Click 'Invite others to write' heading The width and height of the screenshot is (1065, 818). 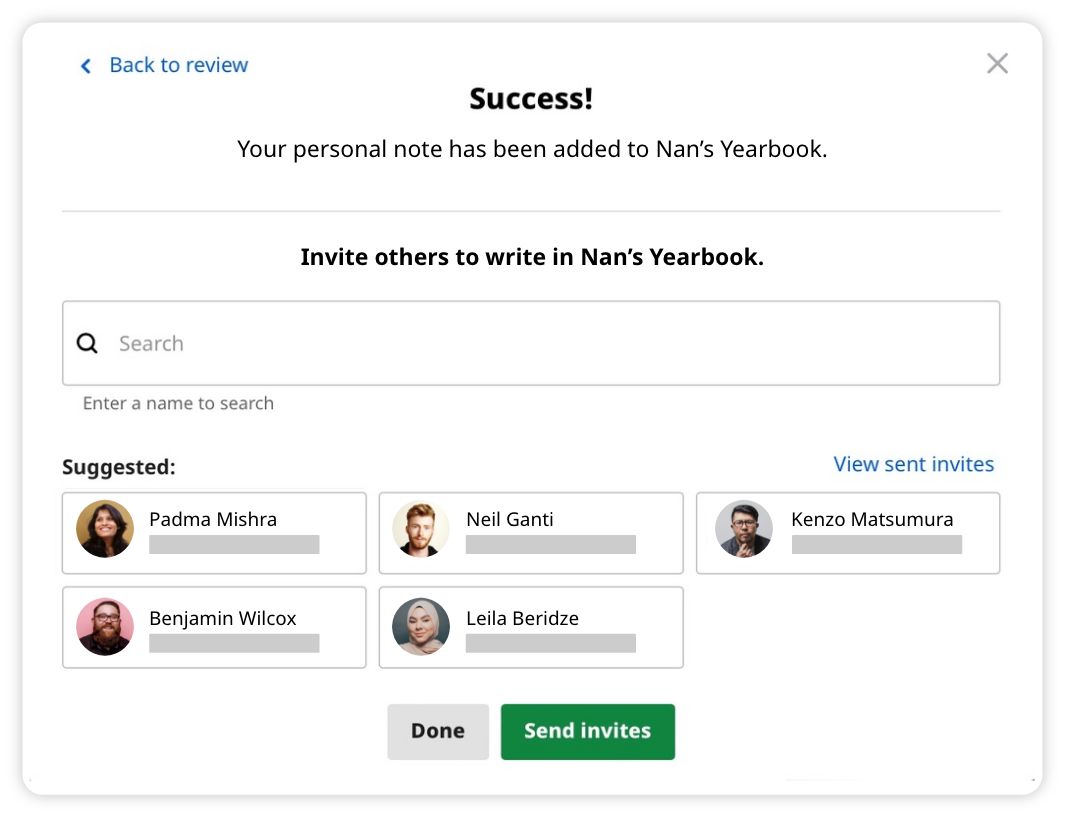[532, 257]
